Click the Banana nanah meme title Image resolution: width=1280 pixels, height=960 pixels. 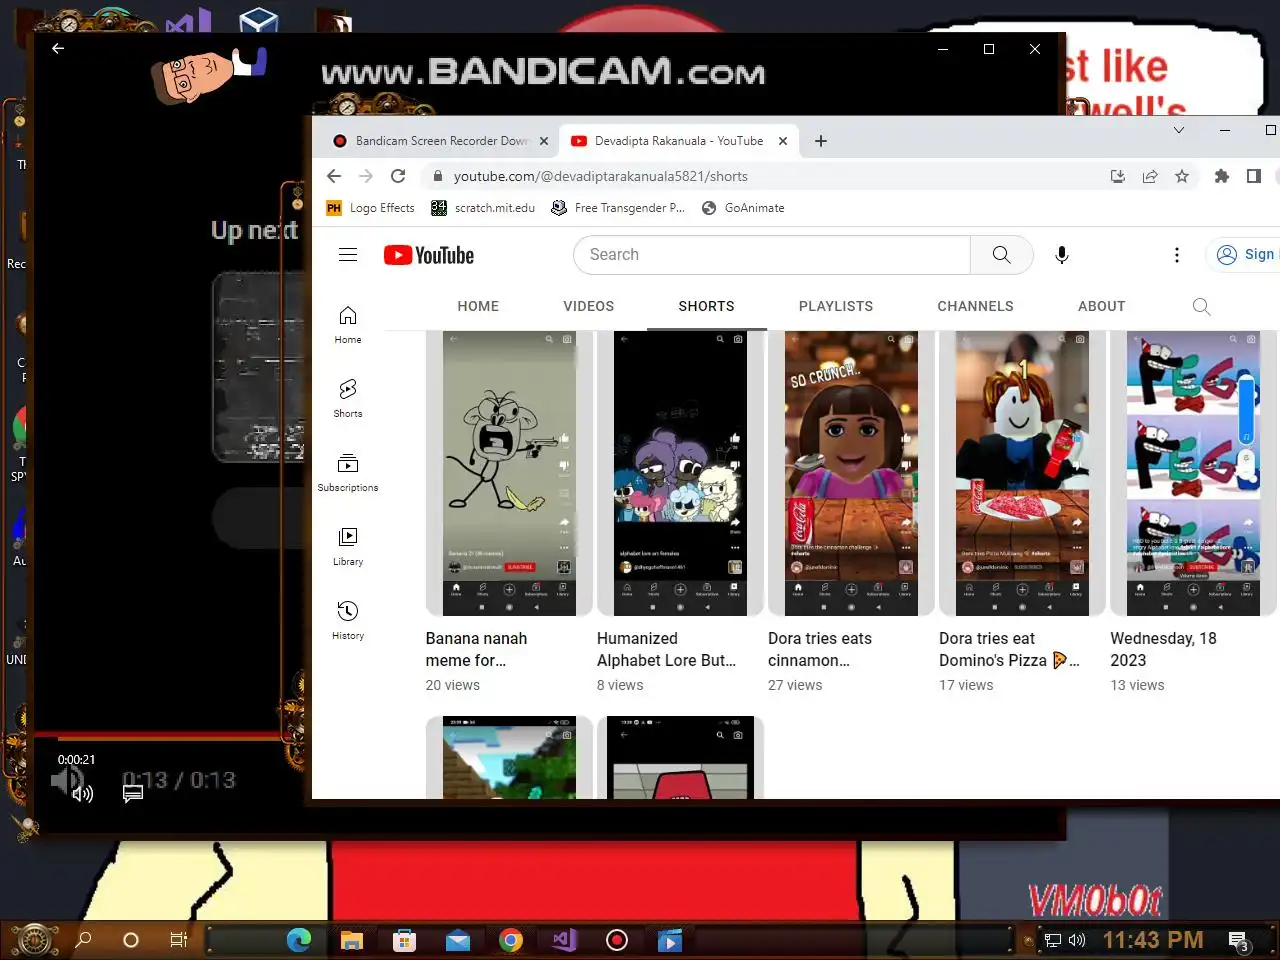476,649
